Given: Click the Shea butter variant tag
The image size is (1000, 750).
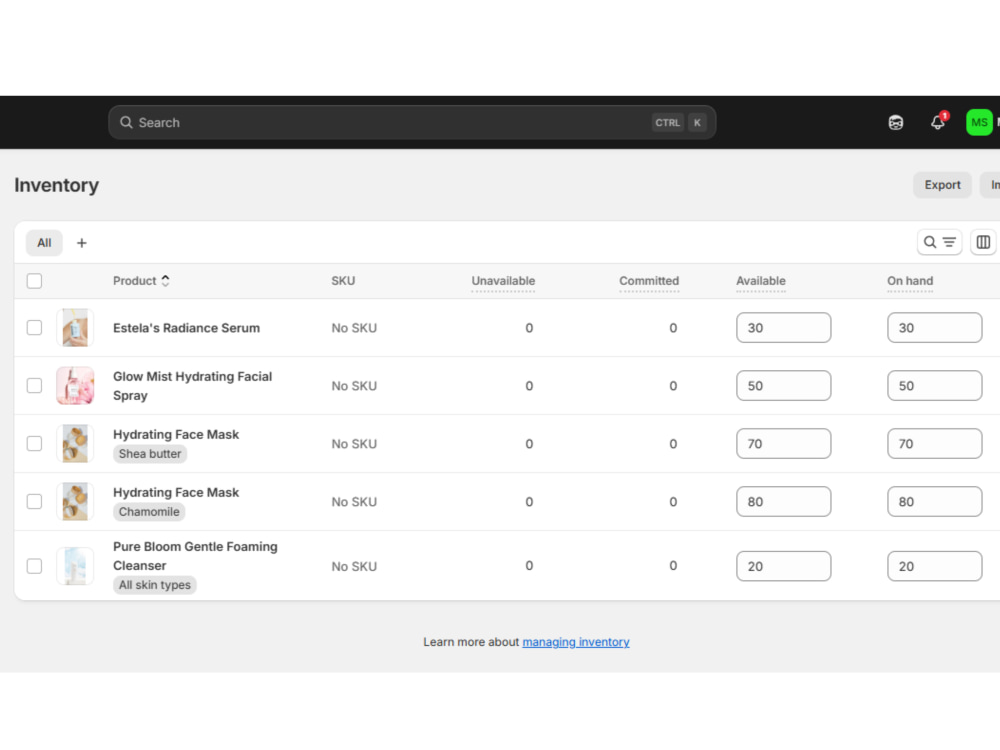Looking at the screenshot, I should coord(150,454).
